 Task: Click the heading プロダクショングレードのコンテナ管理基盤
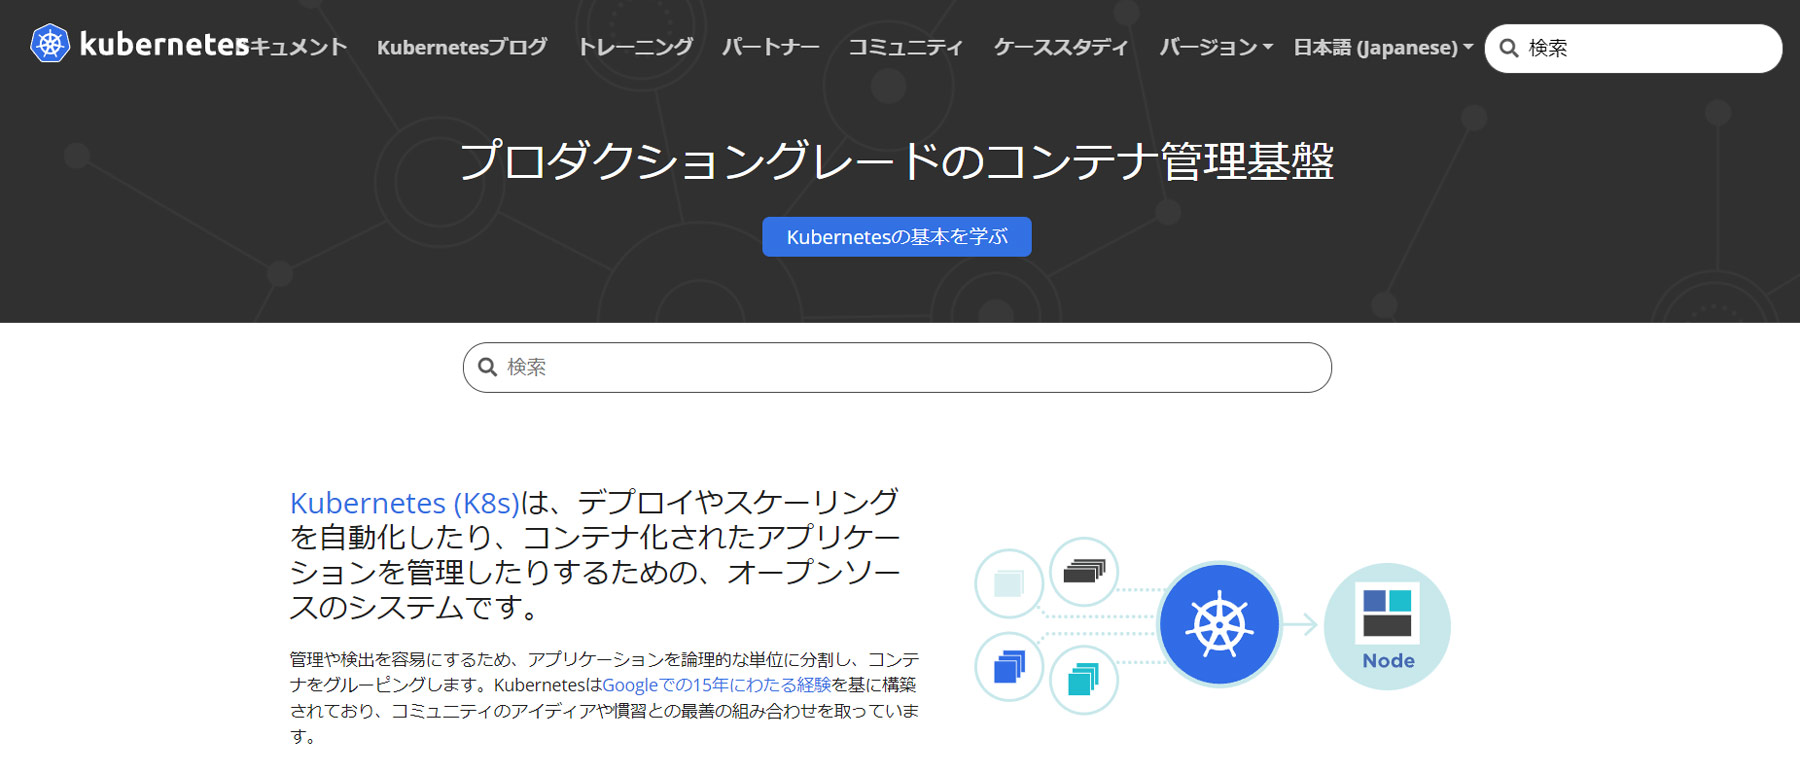point(896,160)
